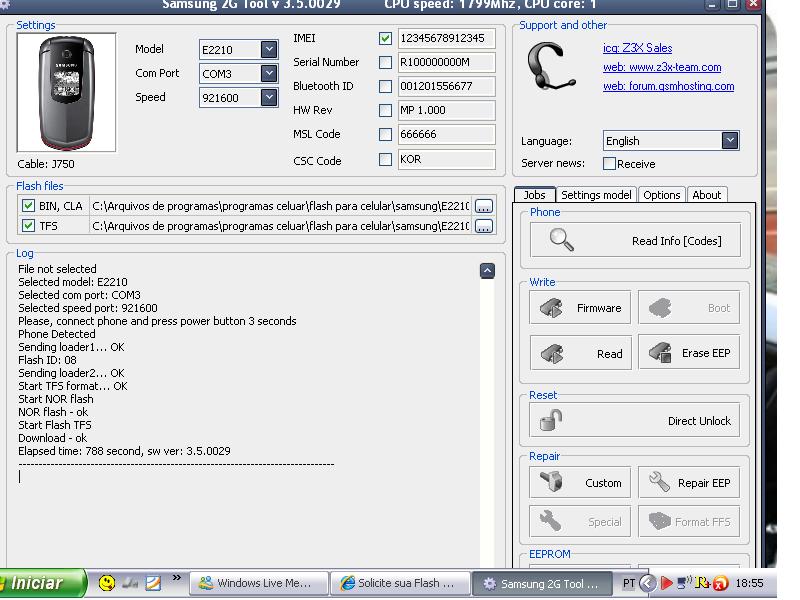Uncheck the TFS file checkbox
The width and height of the screenshot is (800, 600).
pyautogui.click(x=28, y=226)
